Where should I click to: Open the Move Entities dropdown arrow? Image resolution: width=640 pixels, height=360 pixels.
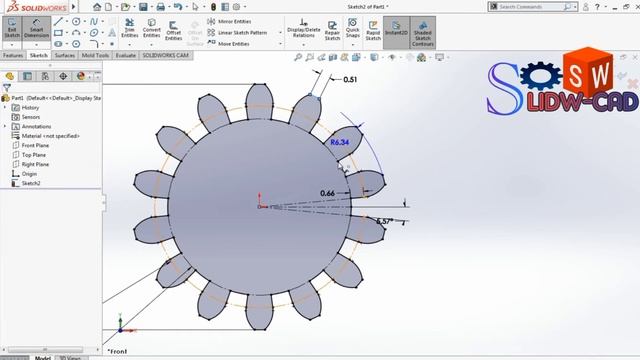click(x=280, y=44)
